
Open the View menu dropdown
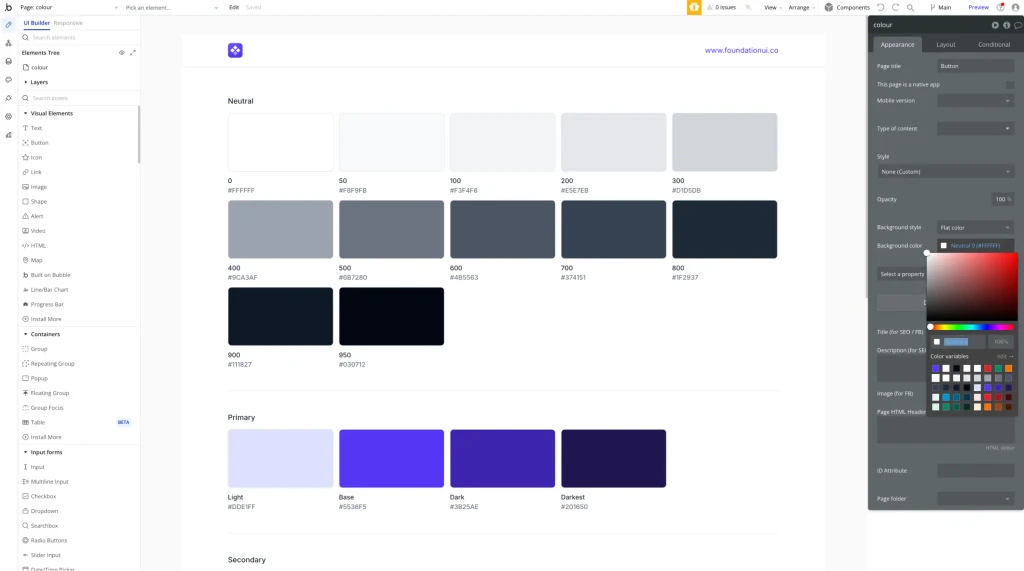pyautogui.click(x=773, y=7)
